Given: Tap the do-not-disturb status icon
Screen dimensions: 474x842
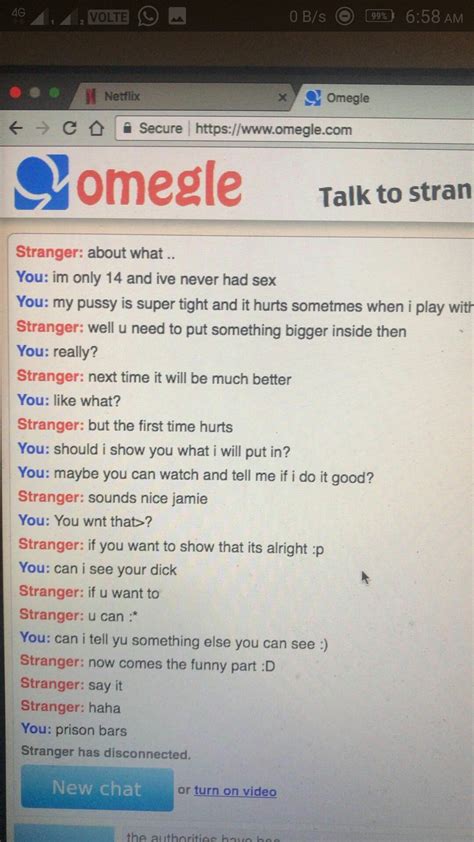Looking at the screenshot, I should (x=344, y=17).
